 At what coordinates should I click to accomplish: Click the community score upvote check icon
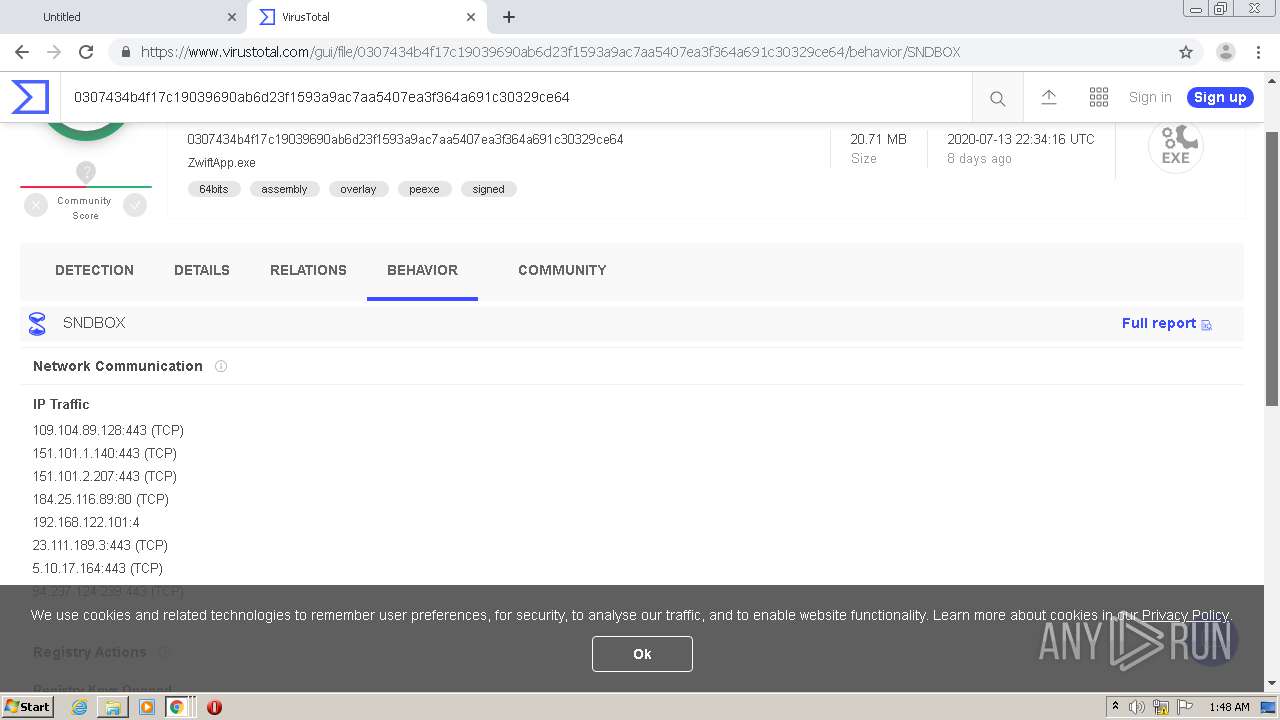(135, 205)
